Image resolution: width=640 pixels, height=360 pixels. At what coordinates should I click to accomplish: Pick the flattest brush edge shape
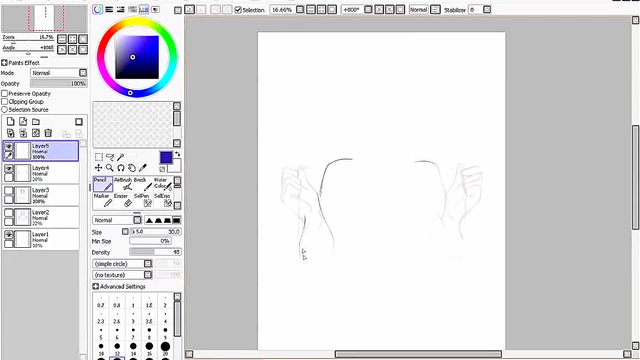point(176,220)
